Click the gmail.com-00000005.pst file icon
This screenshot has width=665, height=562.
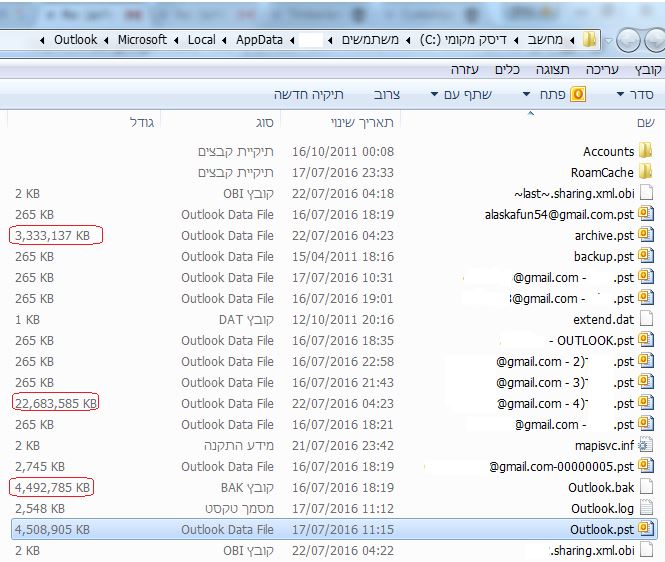point(646,466)
